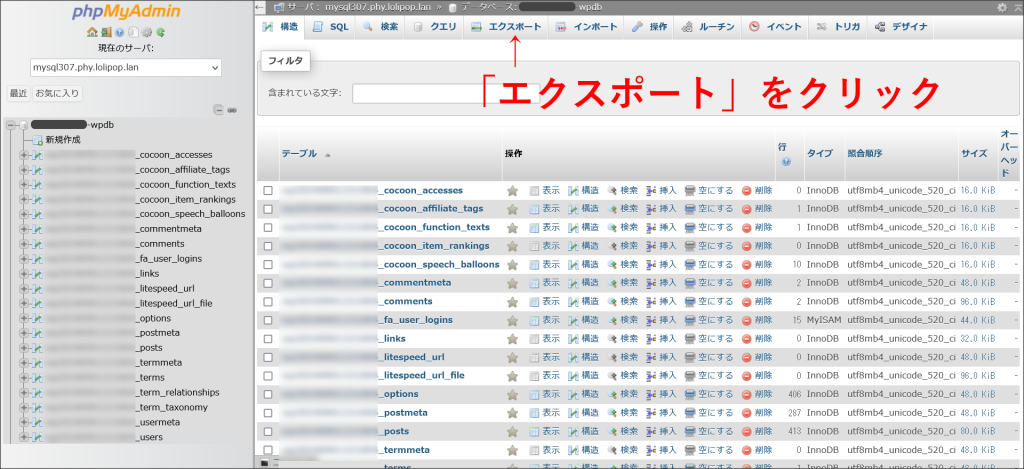Open the エクスポート (Export) tab
Image resolution: width=1024 pixels, height=469 pixels.
(506, 27)
